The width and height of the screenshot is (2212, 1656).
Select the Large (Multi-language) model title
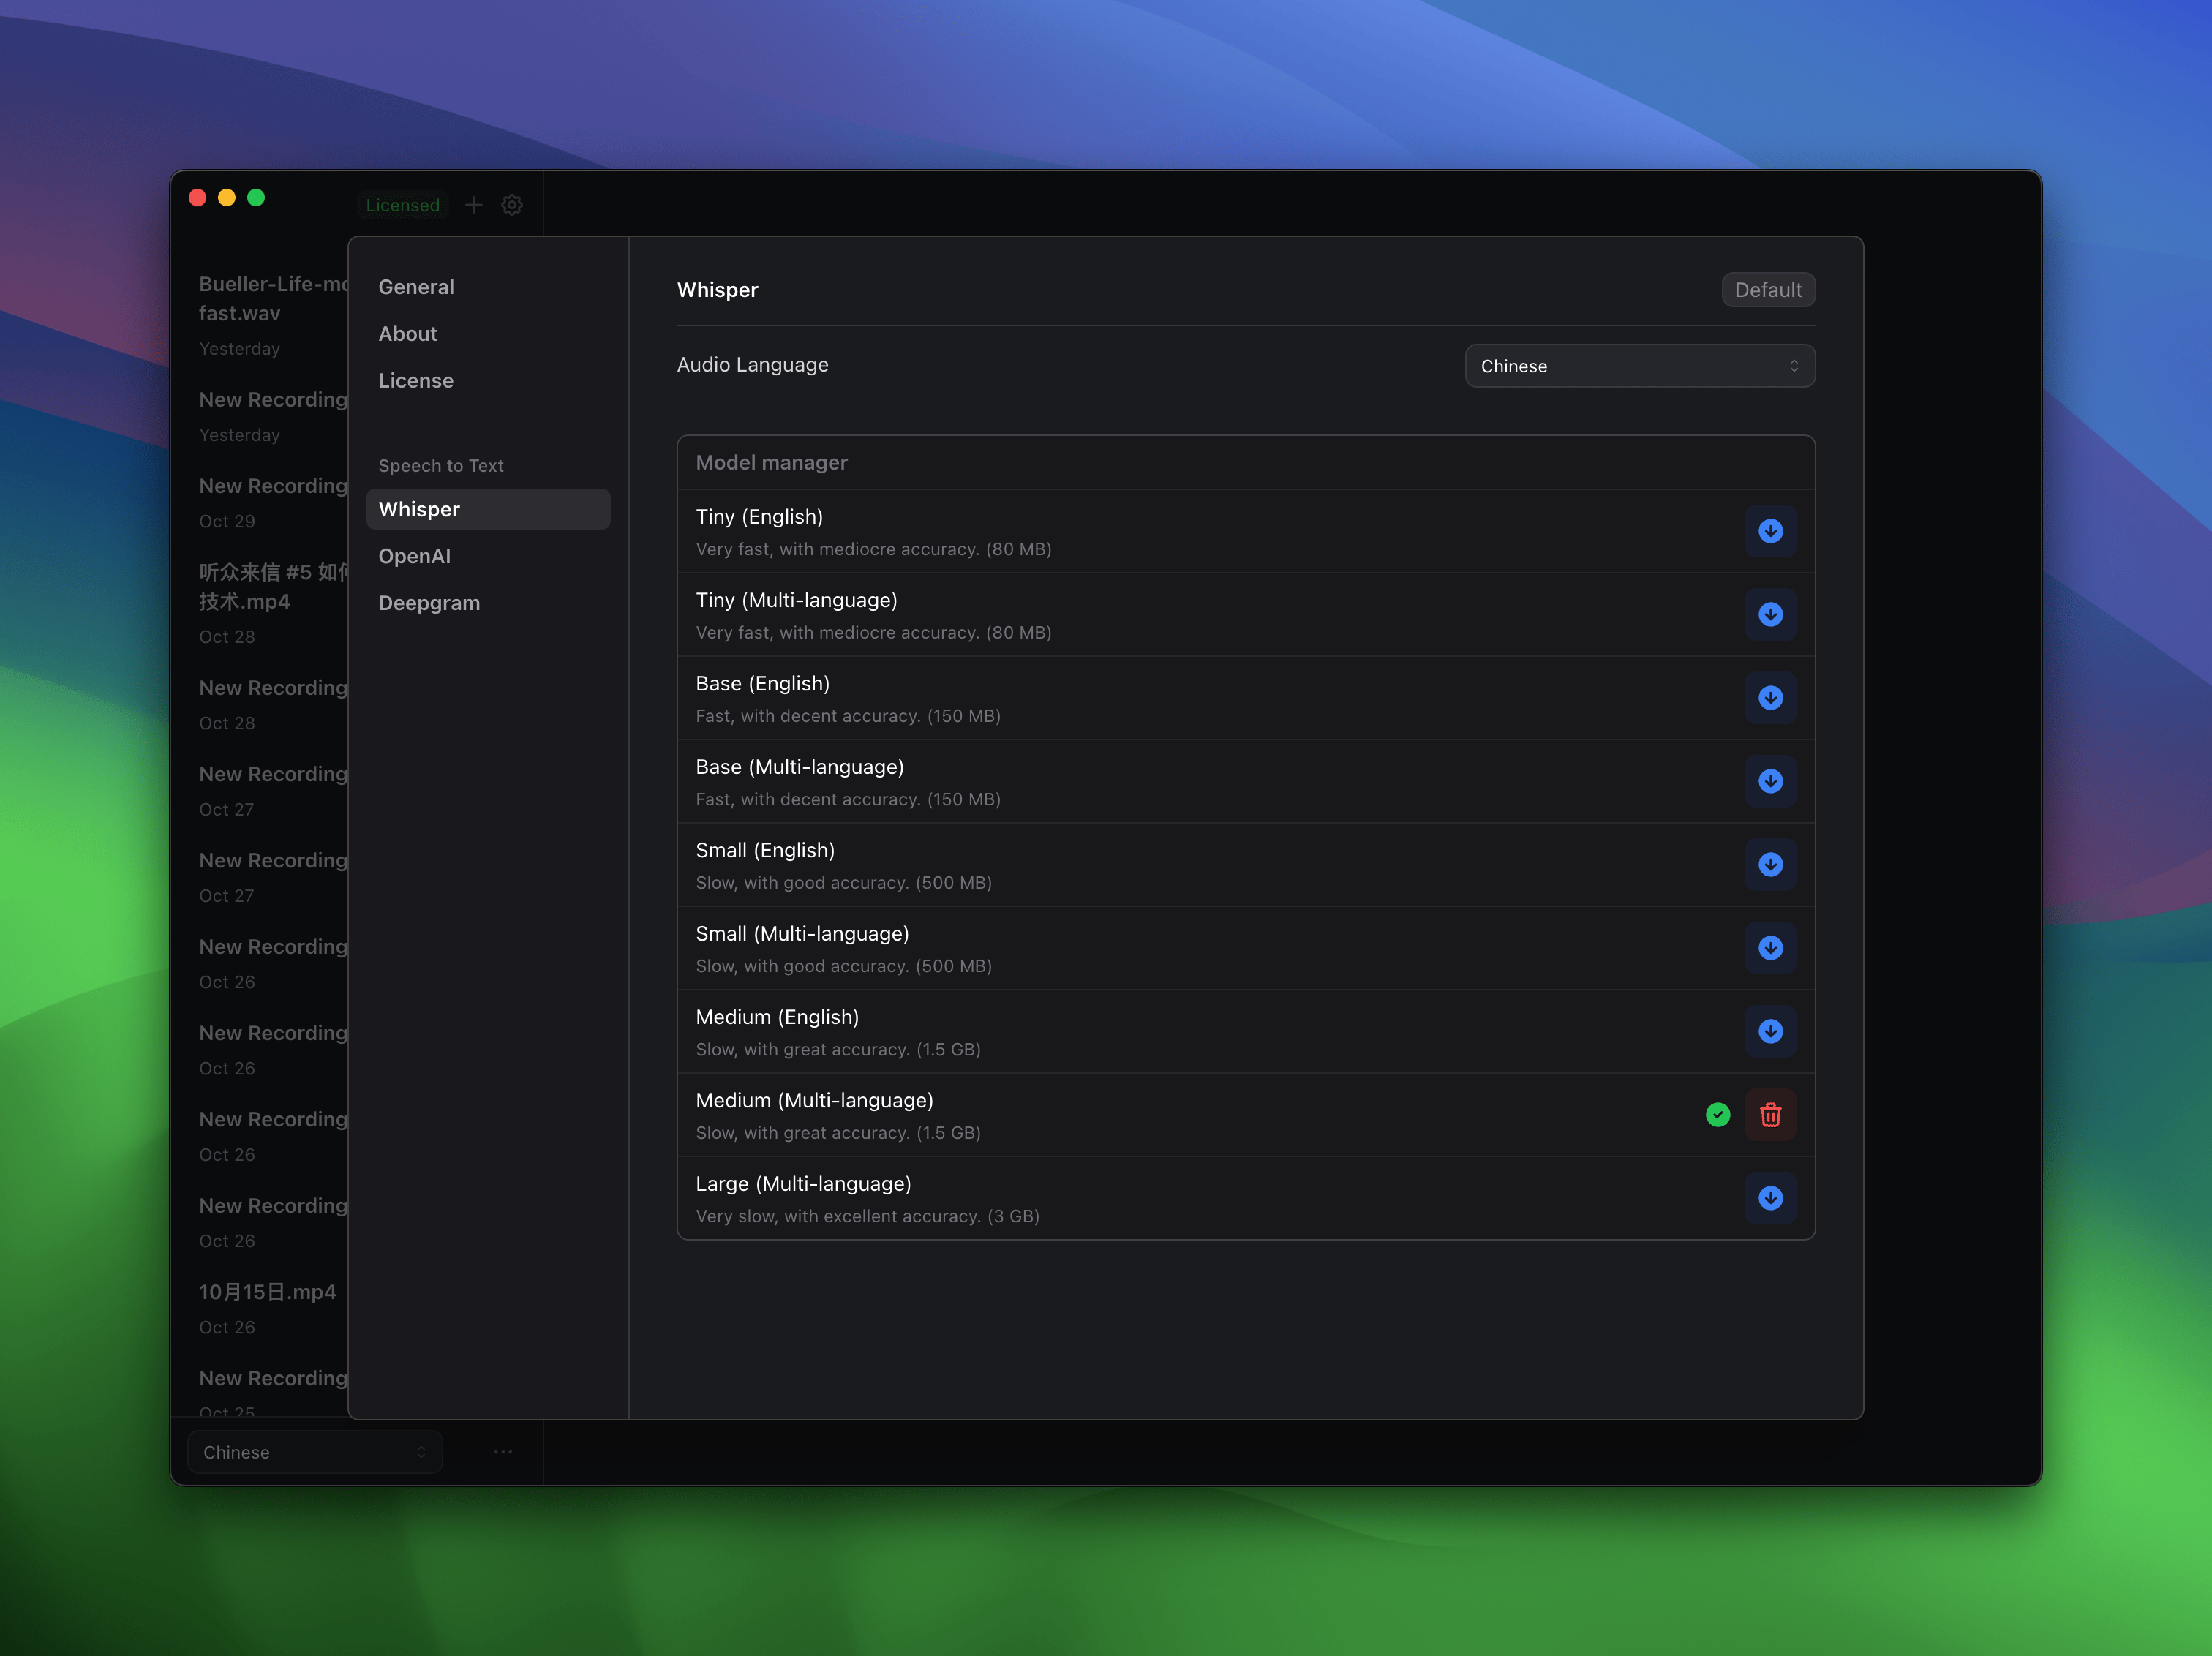point(803,1184)
